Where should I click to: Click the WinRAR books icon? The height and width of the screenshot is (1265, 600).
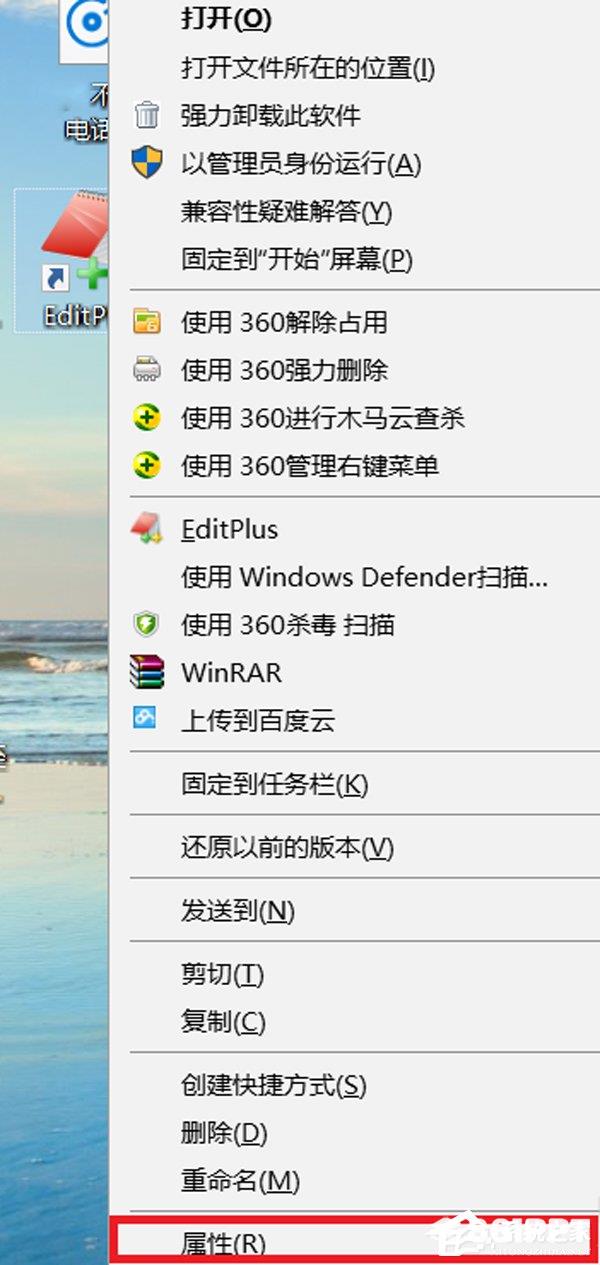[x=147, y=673]
